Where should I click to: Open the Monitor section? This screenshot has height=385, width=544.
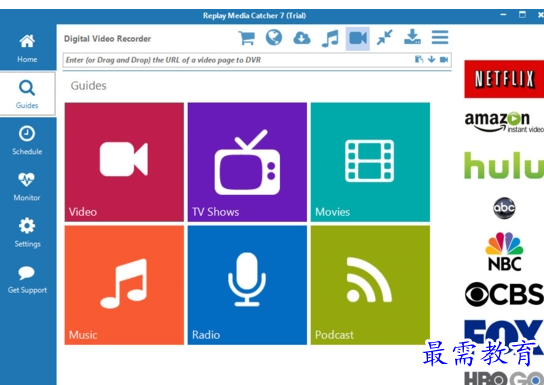click(x=27, y=186)
